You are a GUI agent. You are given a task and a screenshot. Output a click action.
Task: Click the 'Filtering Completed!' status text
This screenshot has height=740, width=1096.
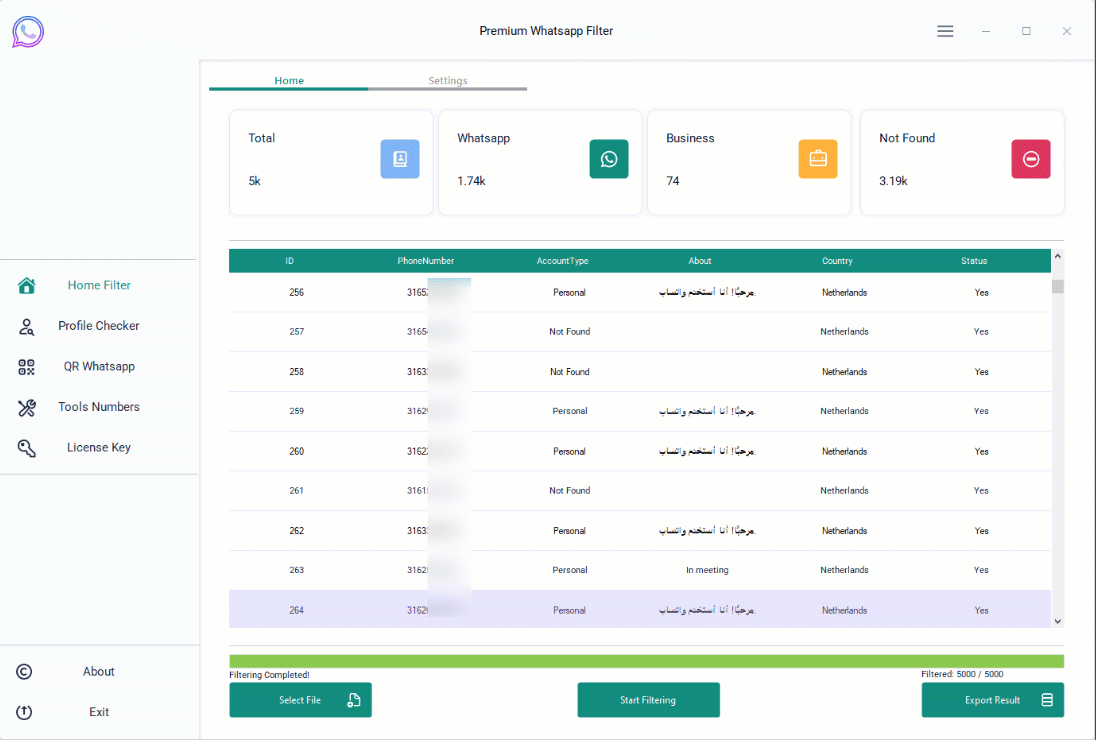[x=269, y=675]
